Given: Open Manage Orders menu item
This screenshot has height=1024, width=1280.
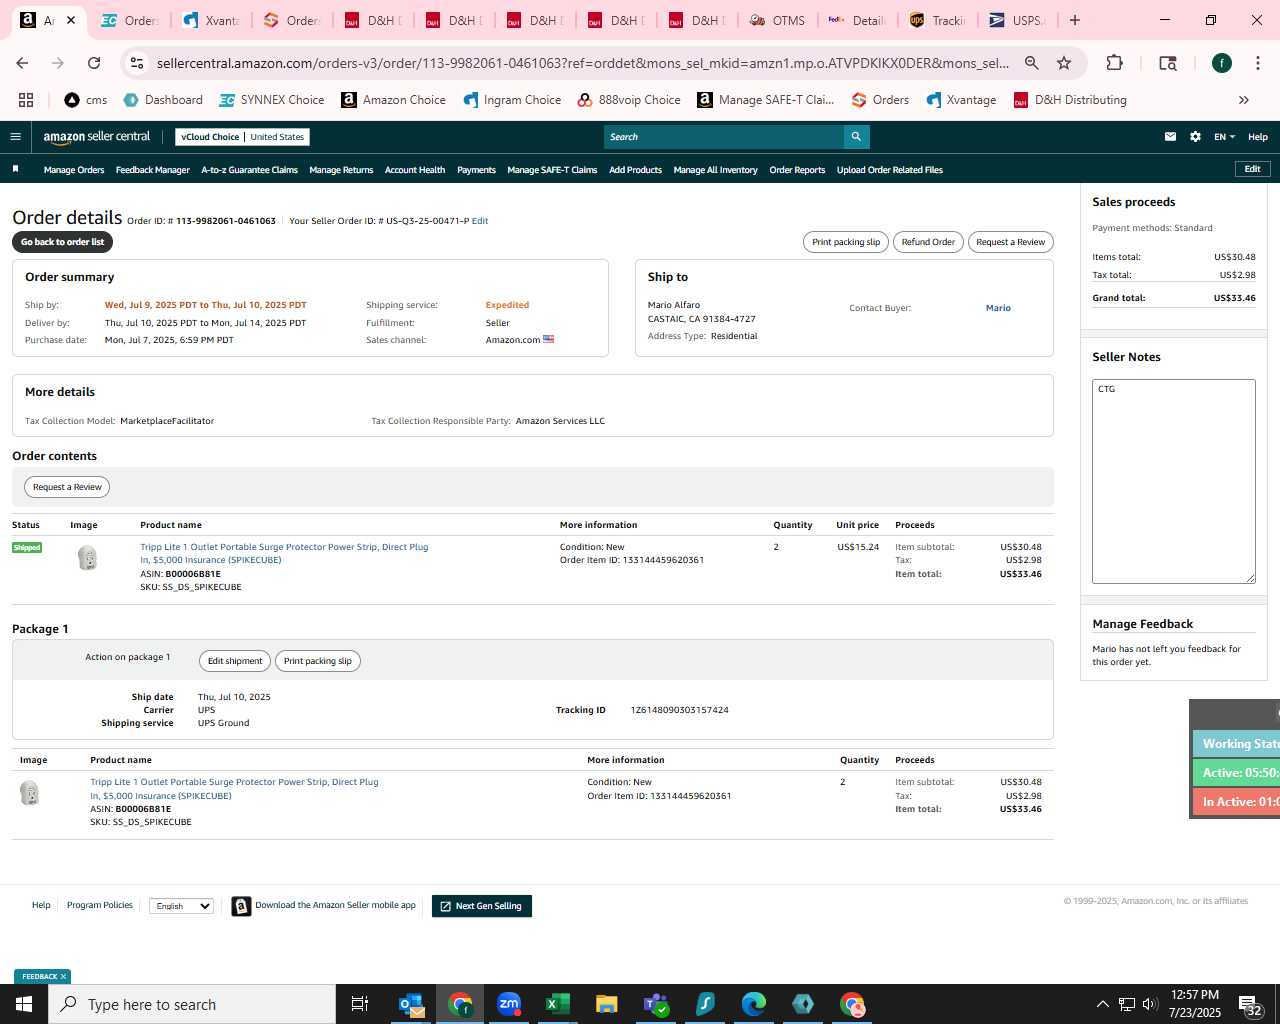Looking at the screenshot, I should (74, 170).
